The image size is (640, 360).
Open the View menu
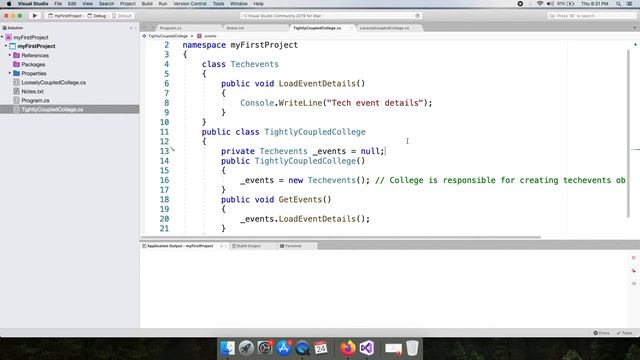coord(87,4)
